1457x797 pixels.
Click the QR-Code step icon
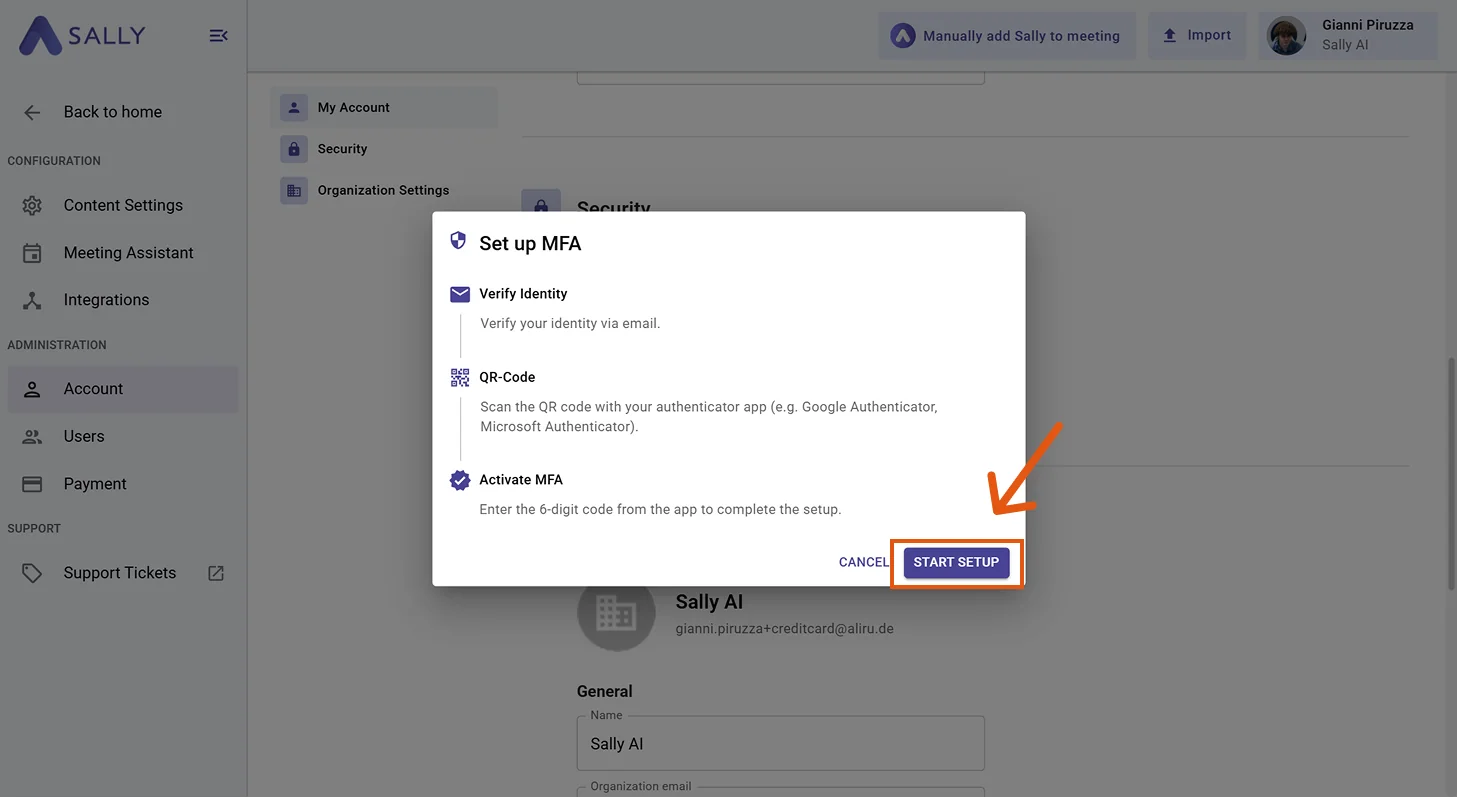(x=460, y=377)
